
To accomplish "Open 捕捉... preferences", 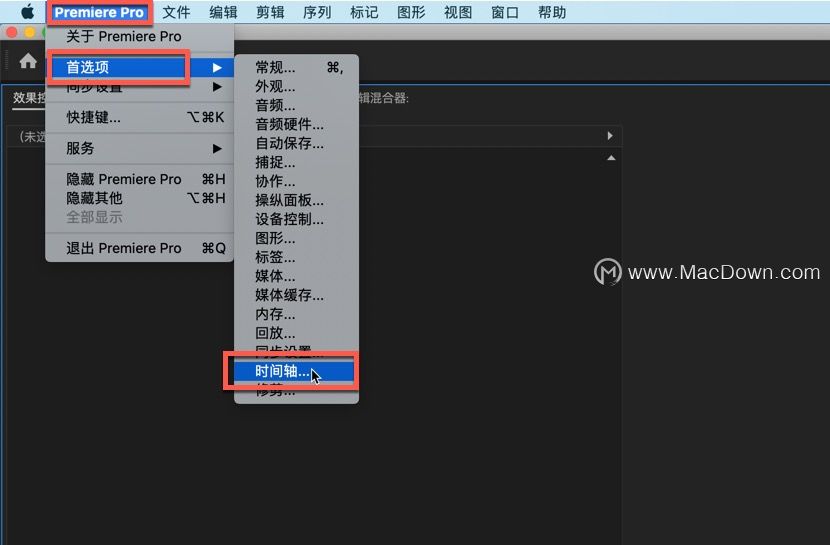I will point(296,162).
